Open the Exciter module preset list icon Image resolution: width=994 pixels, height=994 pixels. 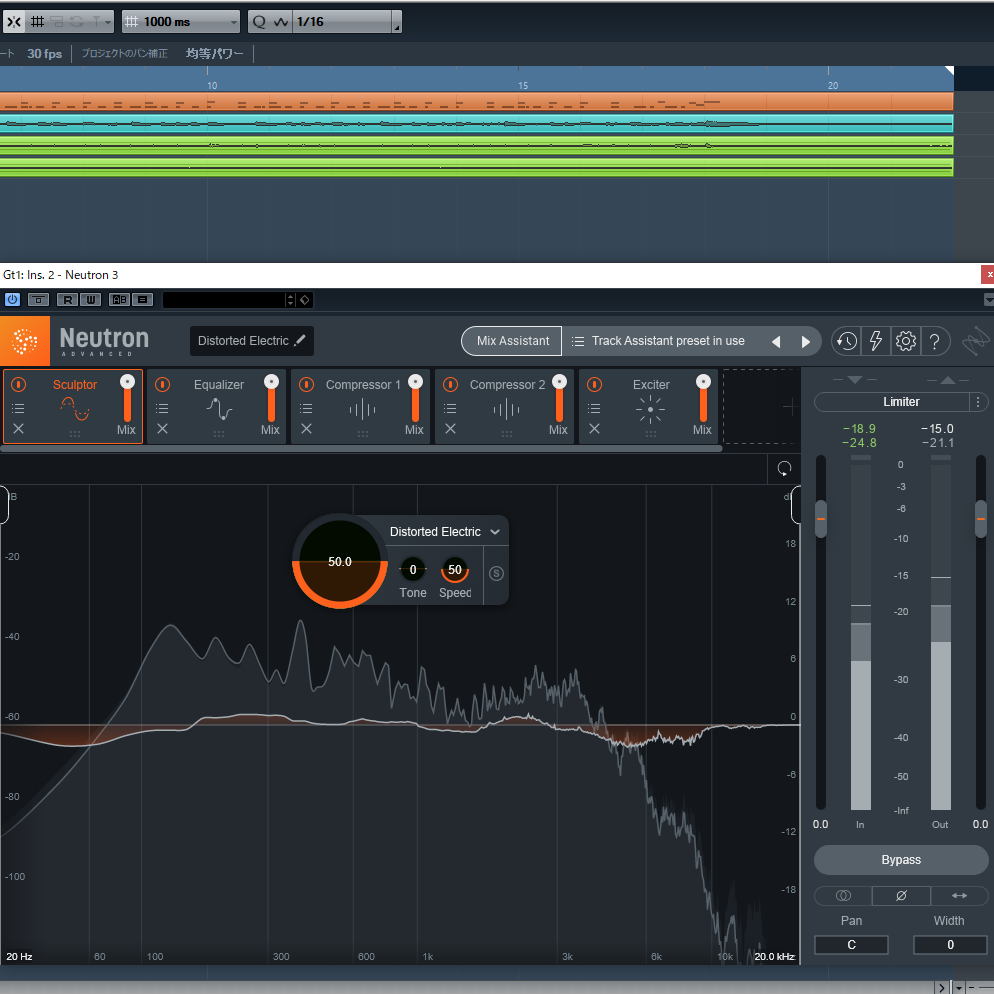point(594,408)
